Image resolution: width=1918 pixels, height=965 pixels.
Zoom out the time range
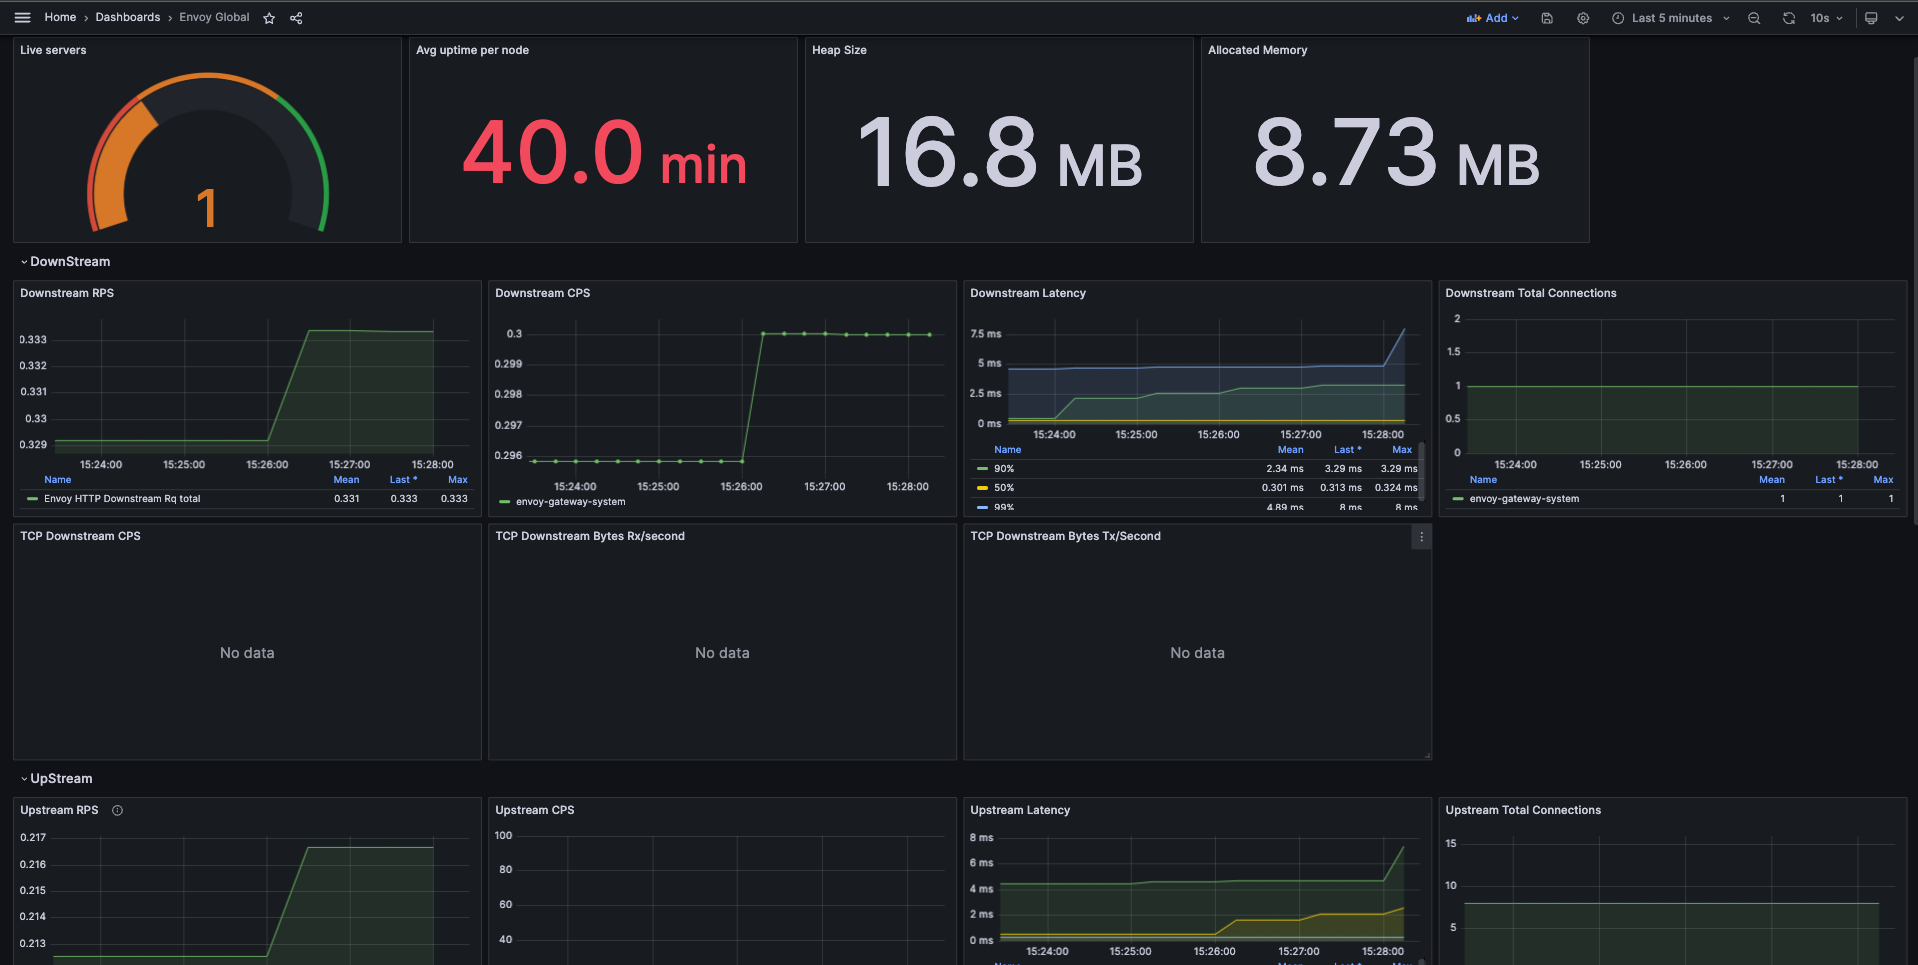(1754, 18)
